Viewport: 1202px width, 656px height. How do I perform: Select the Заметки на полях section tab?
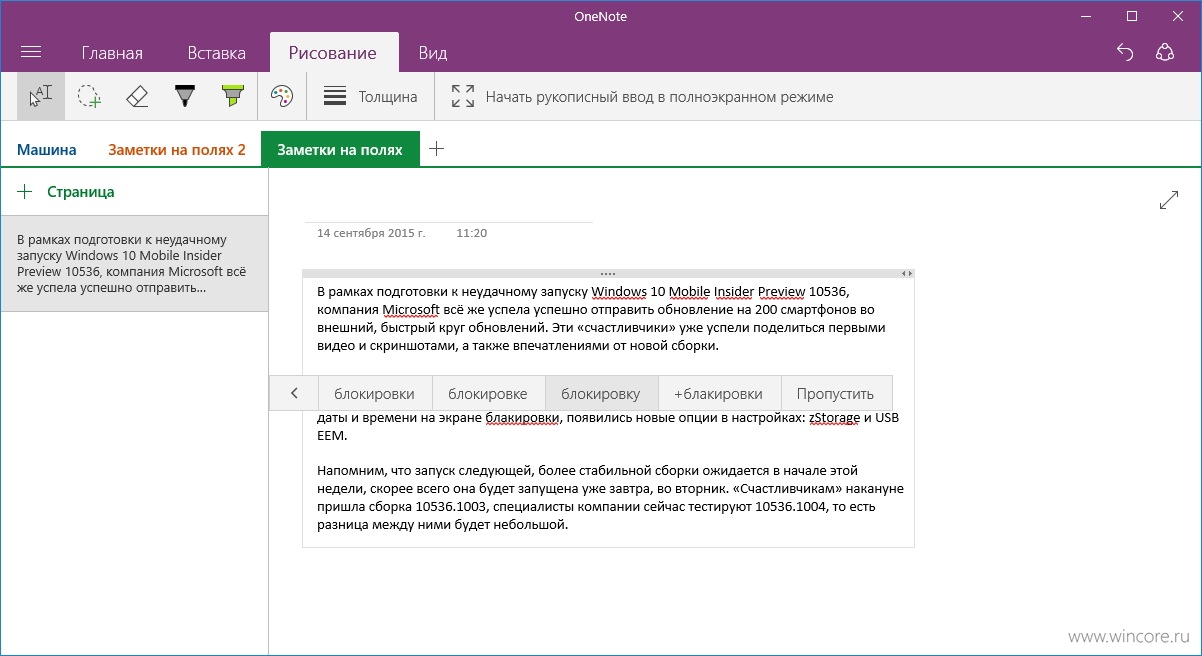pos(340,150)
